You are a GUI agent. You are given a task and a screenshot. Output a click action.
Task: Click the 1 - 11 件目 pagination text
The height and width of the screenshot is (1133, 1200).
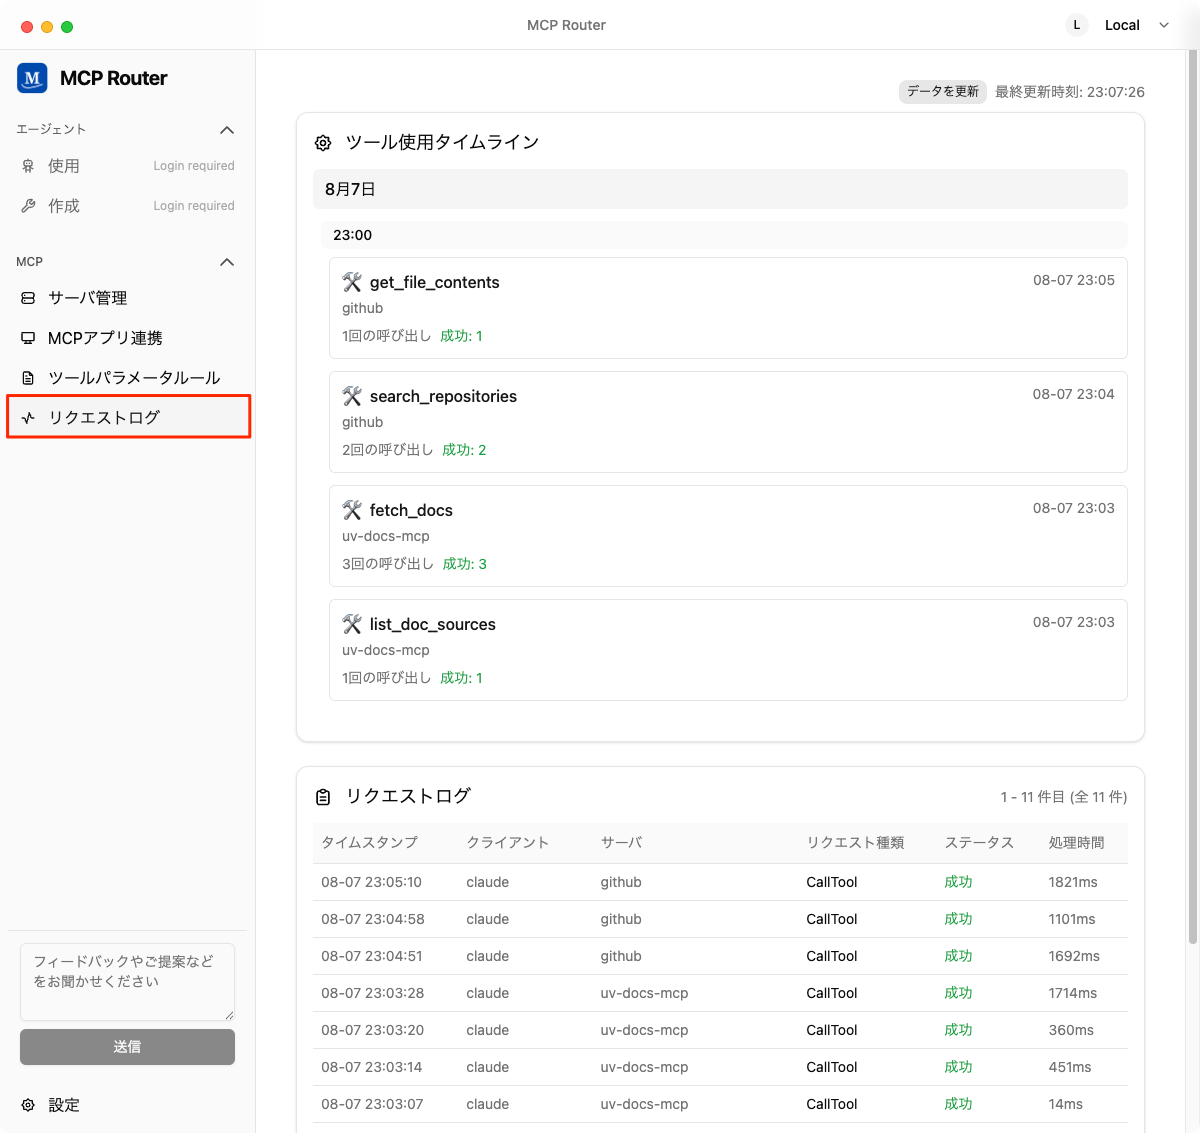(1064, 797)
